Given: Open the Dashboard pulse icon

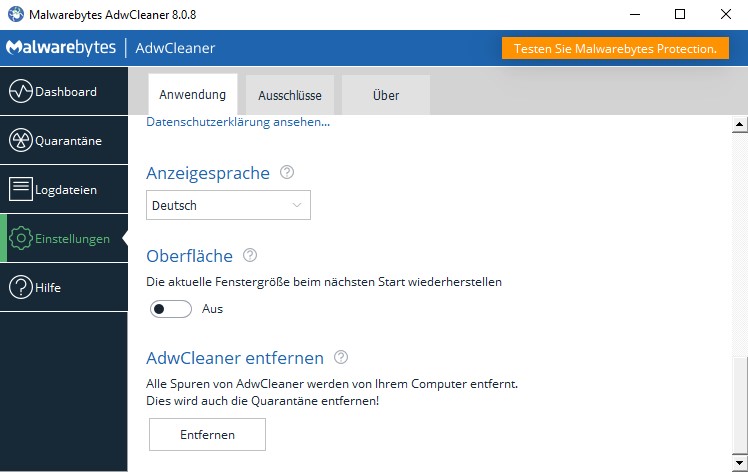Looking at the screenshot, I should [x=21, y=92].
